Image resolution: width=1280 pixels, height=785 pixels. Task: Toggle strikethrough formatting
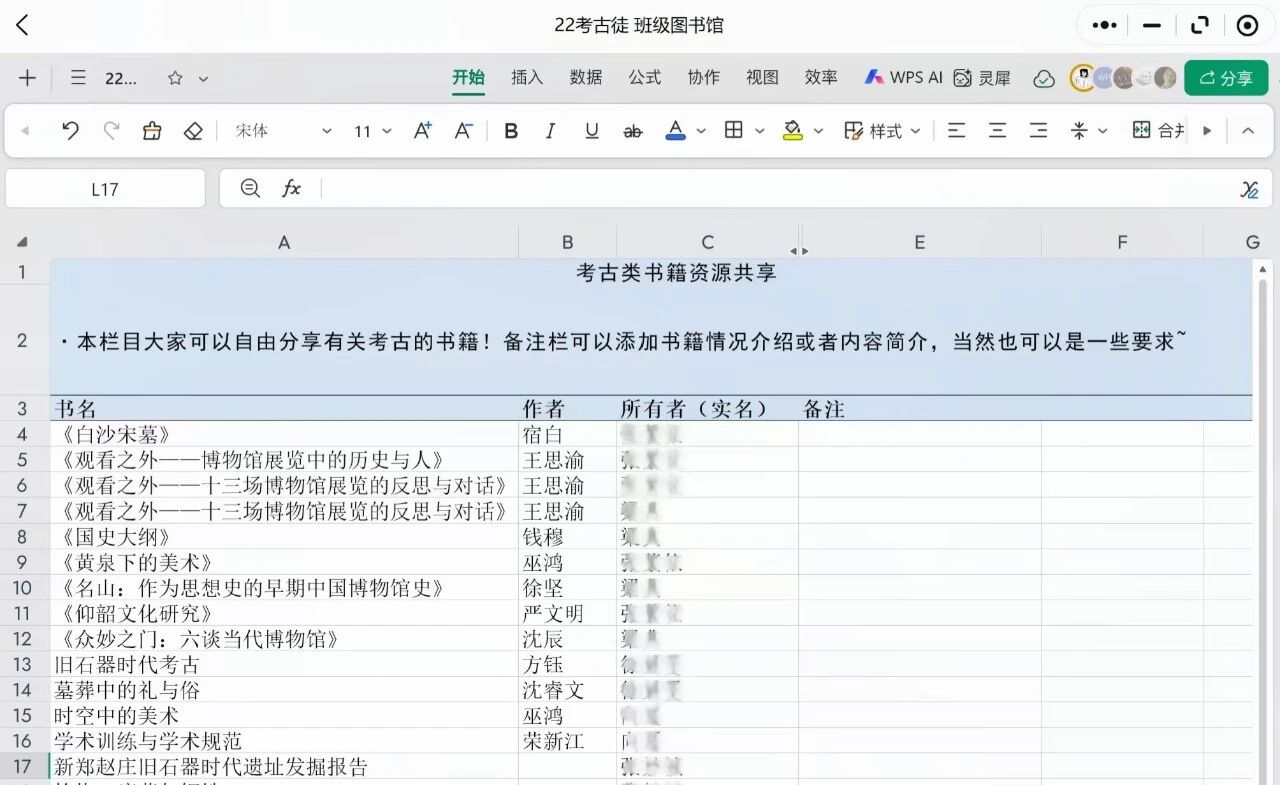pos(632,131)
